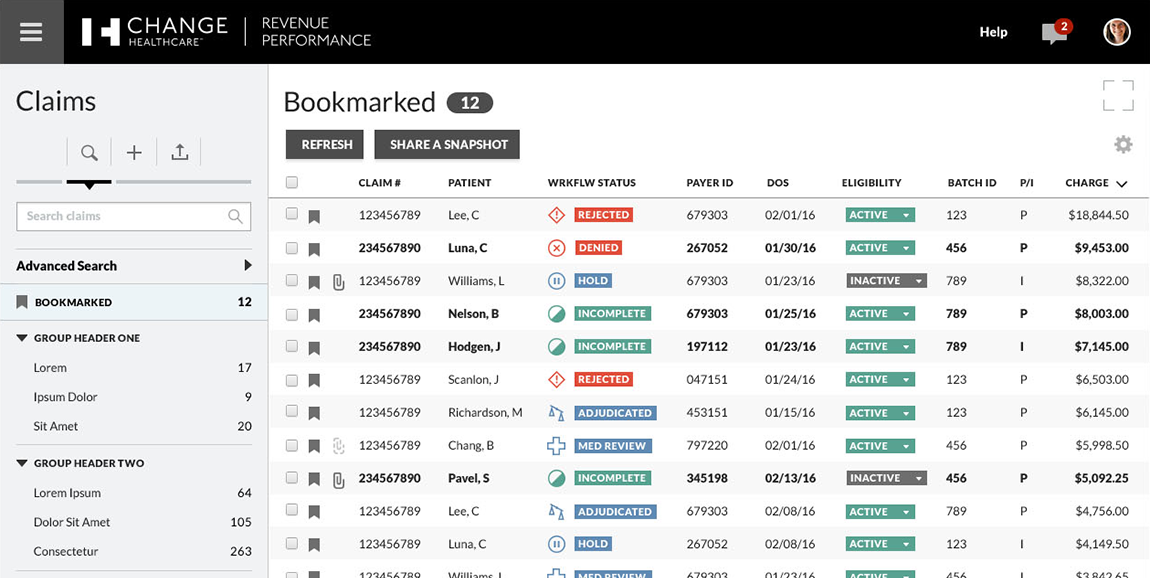The width and height of the screenshot is (1150, 578).
Task: Expand view to fullscreen
Action: (x=1118, y=96)
